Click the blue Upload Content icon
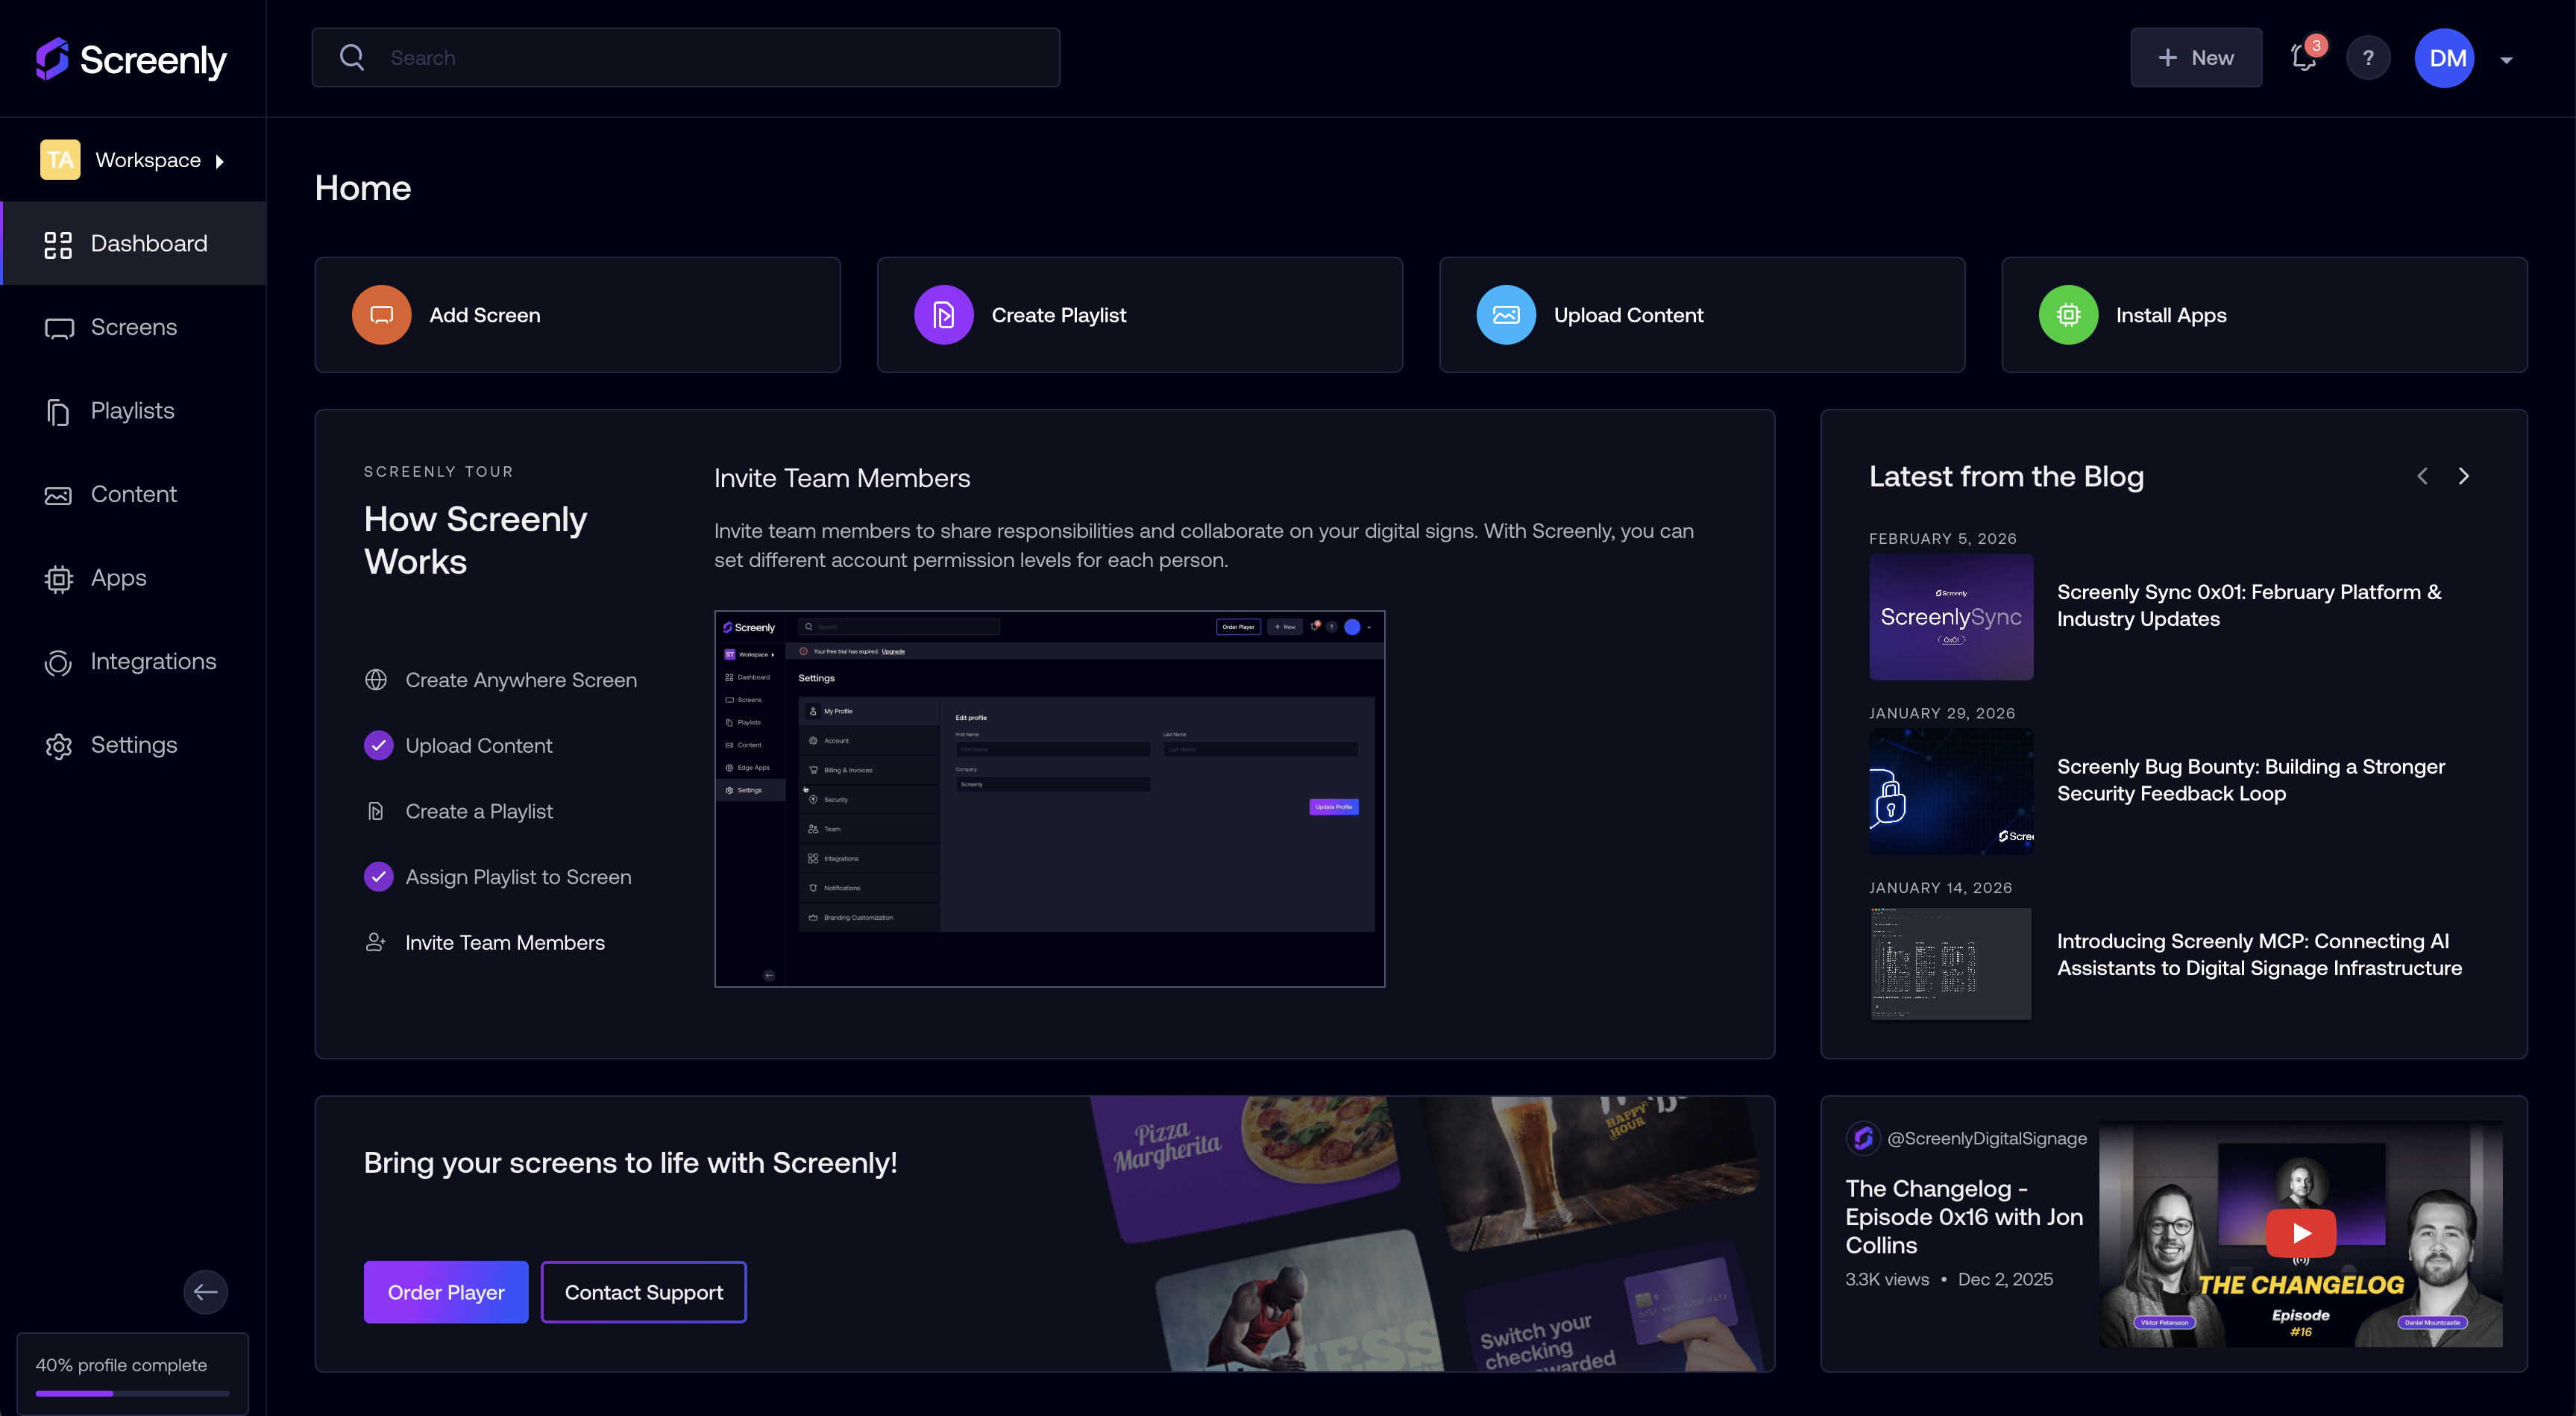This screenshot has width=2576, height=1416. click(1506, 315)
